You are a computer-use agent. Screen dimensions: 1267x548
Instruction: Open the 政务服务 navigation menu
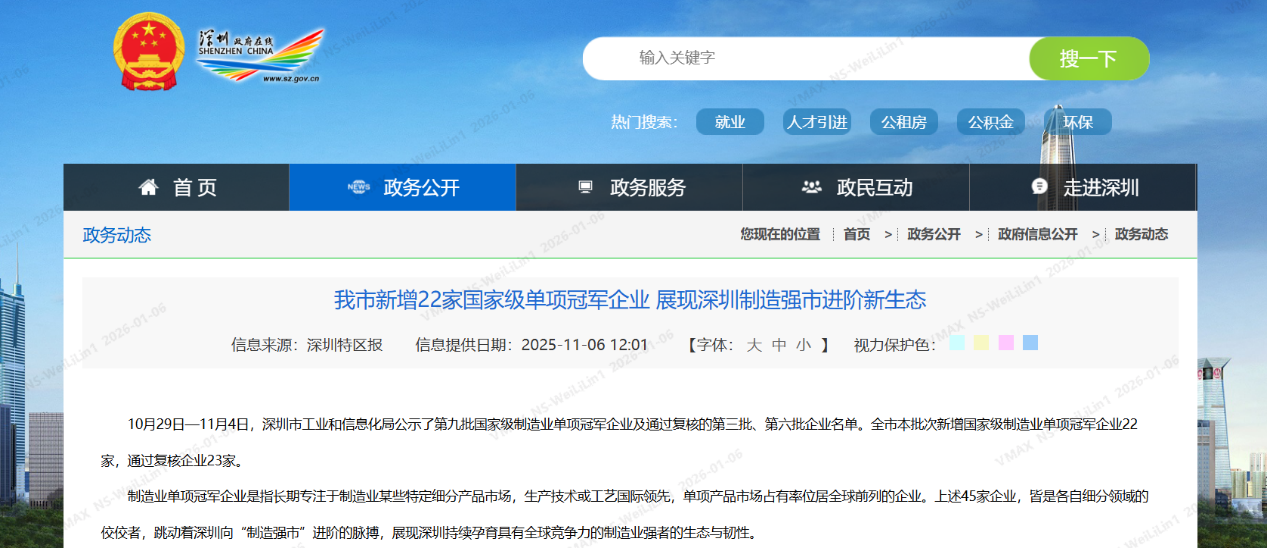[x=648, y=188]
